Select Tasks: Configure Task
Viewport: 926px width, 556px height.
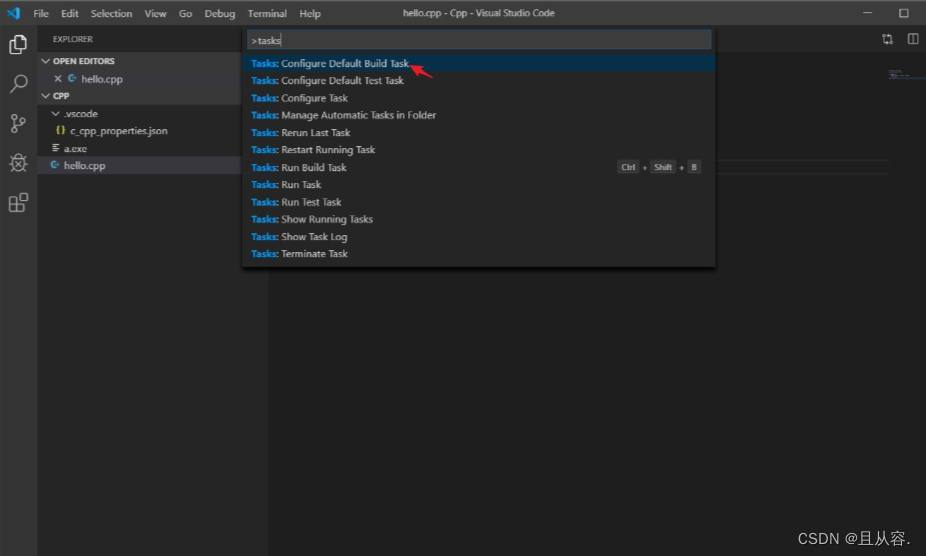[479, 97]
